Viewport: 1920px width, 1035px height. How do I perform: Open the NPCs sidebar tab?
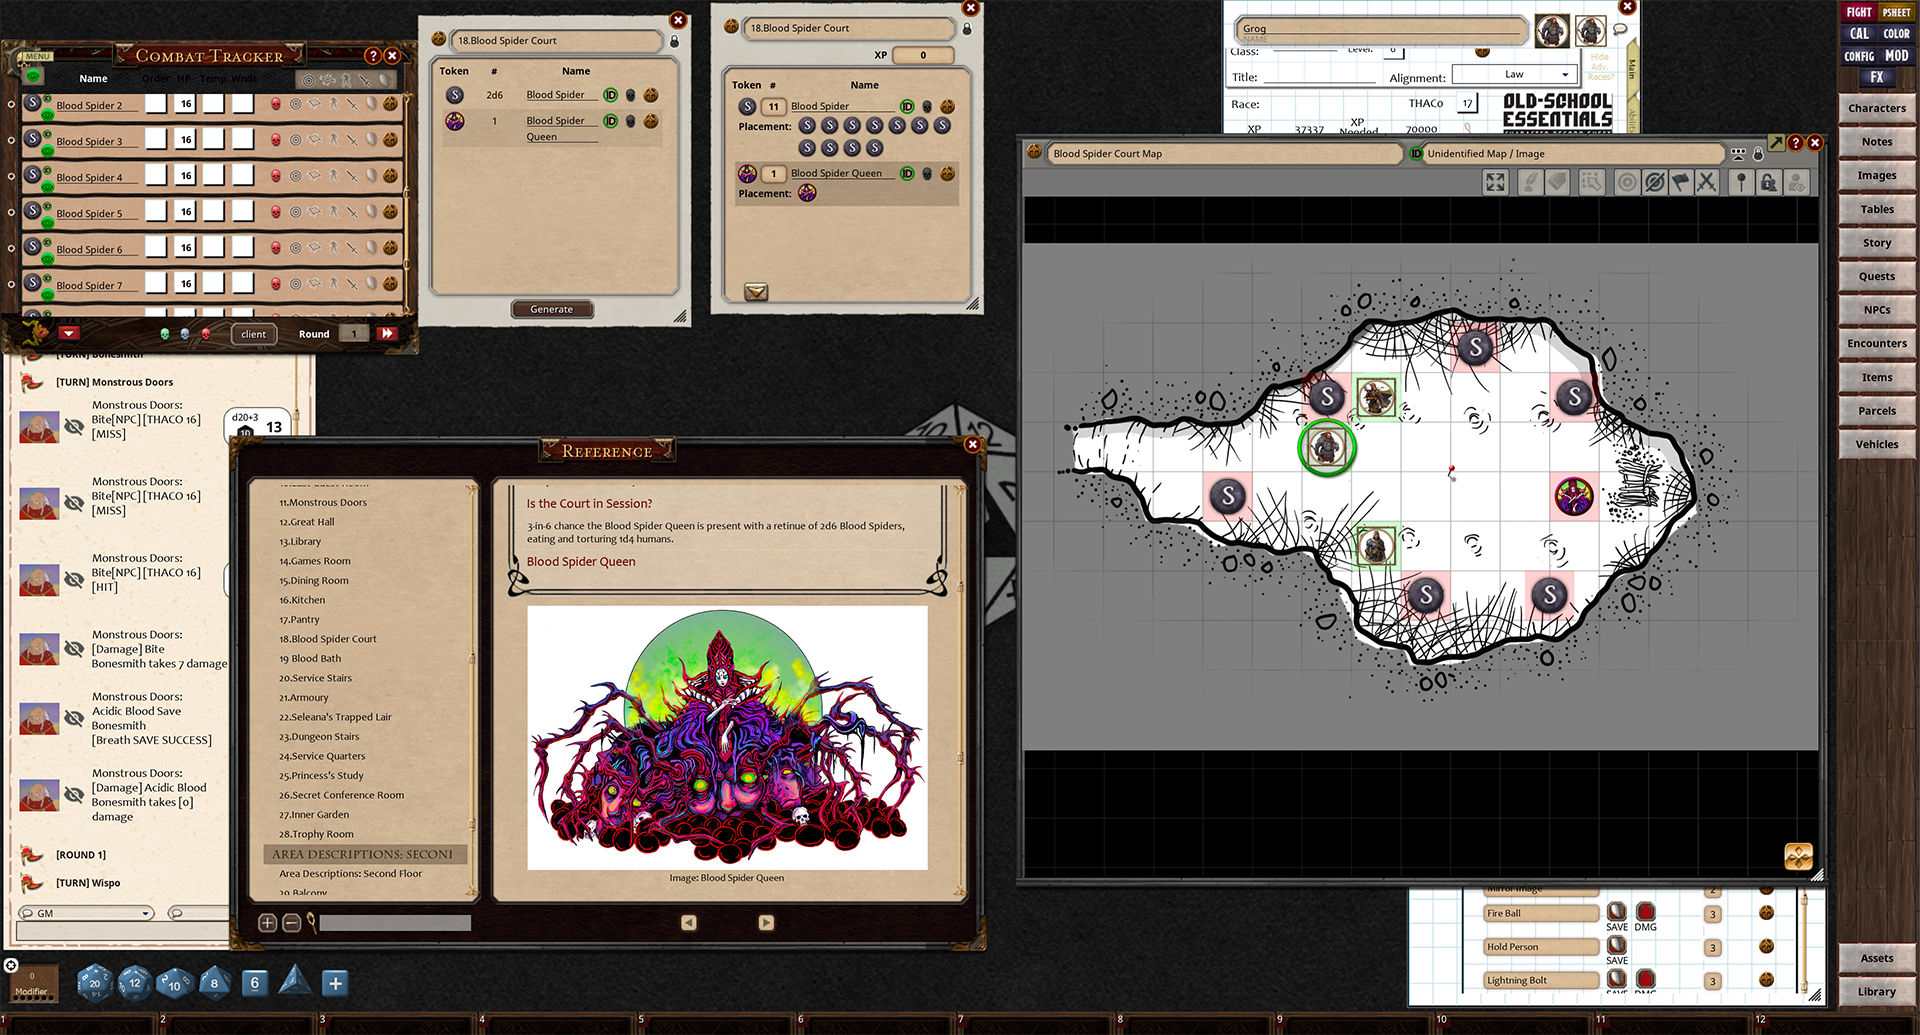point(1876,310)
